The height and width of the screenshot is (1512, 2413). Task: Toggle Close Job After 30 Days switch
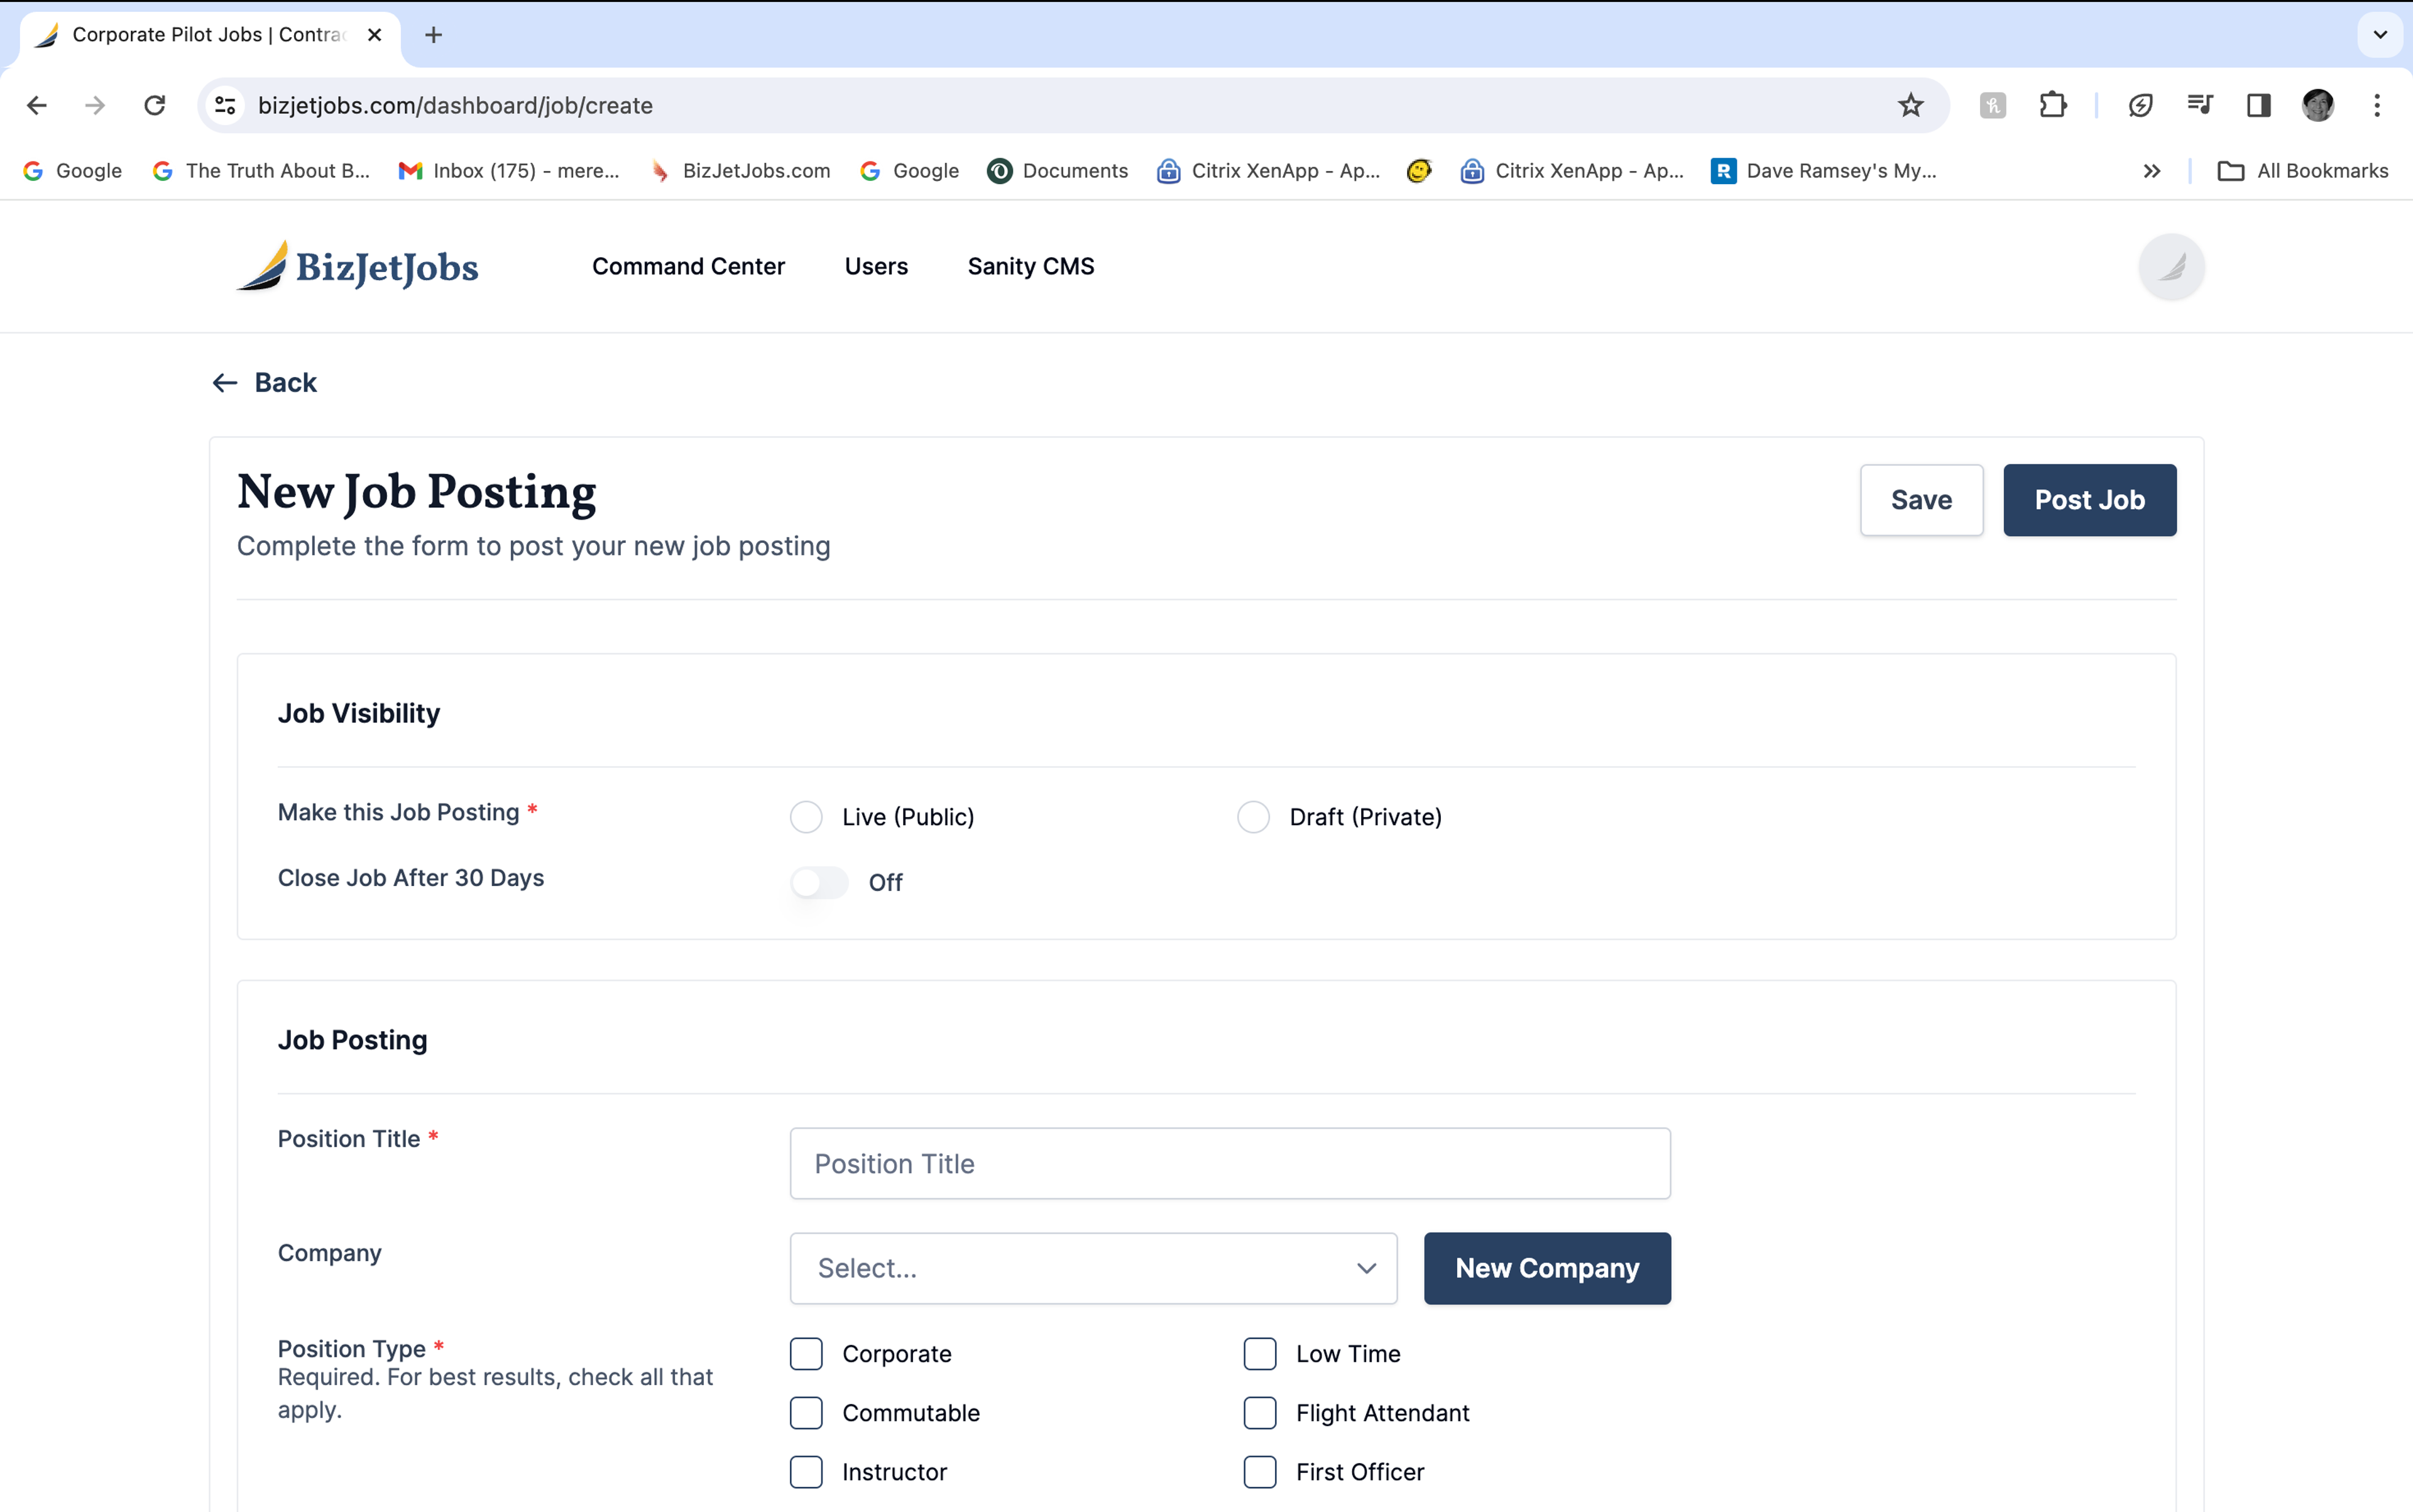pos(818,882)
